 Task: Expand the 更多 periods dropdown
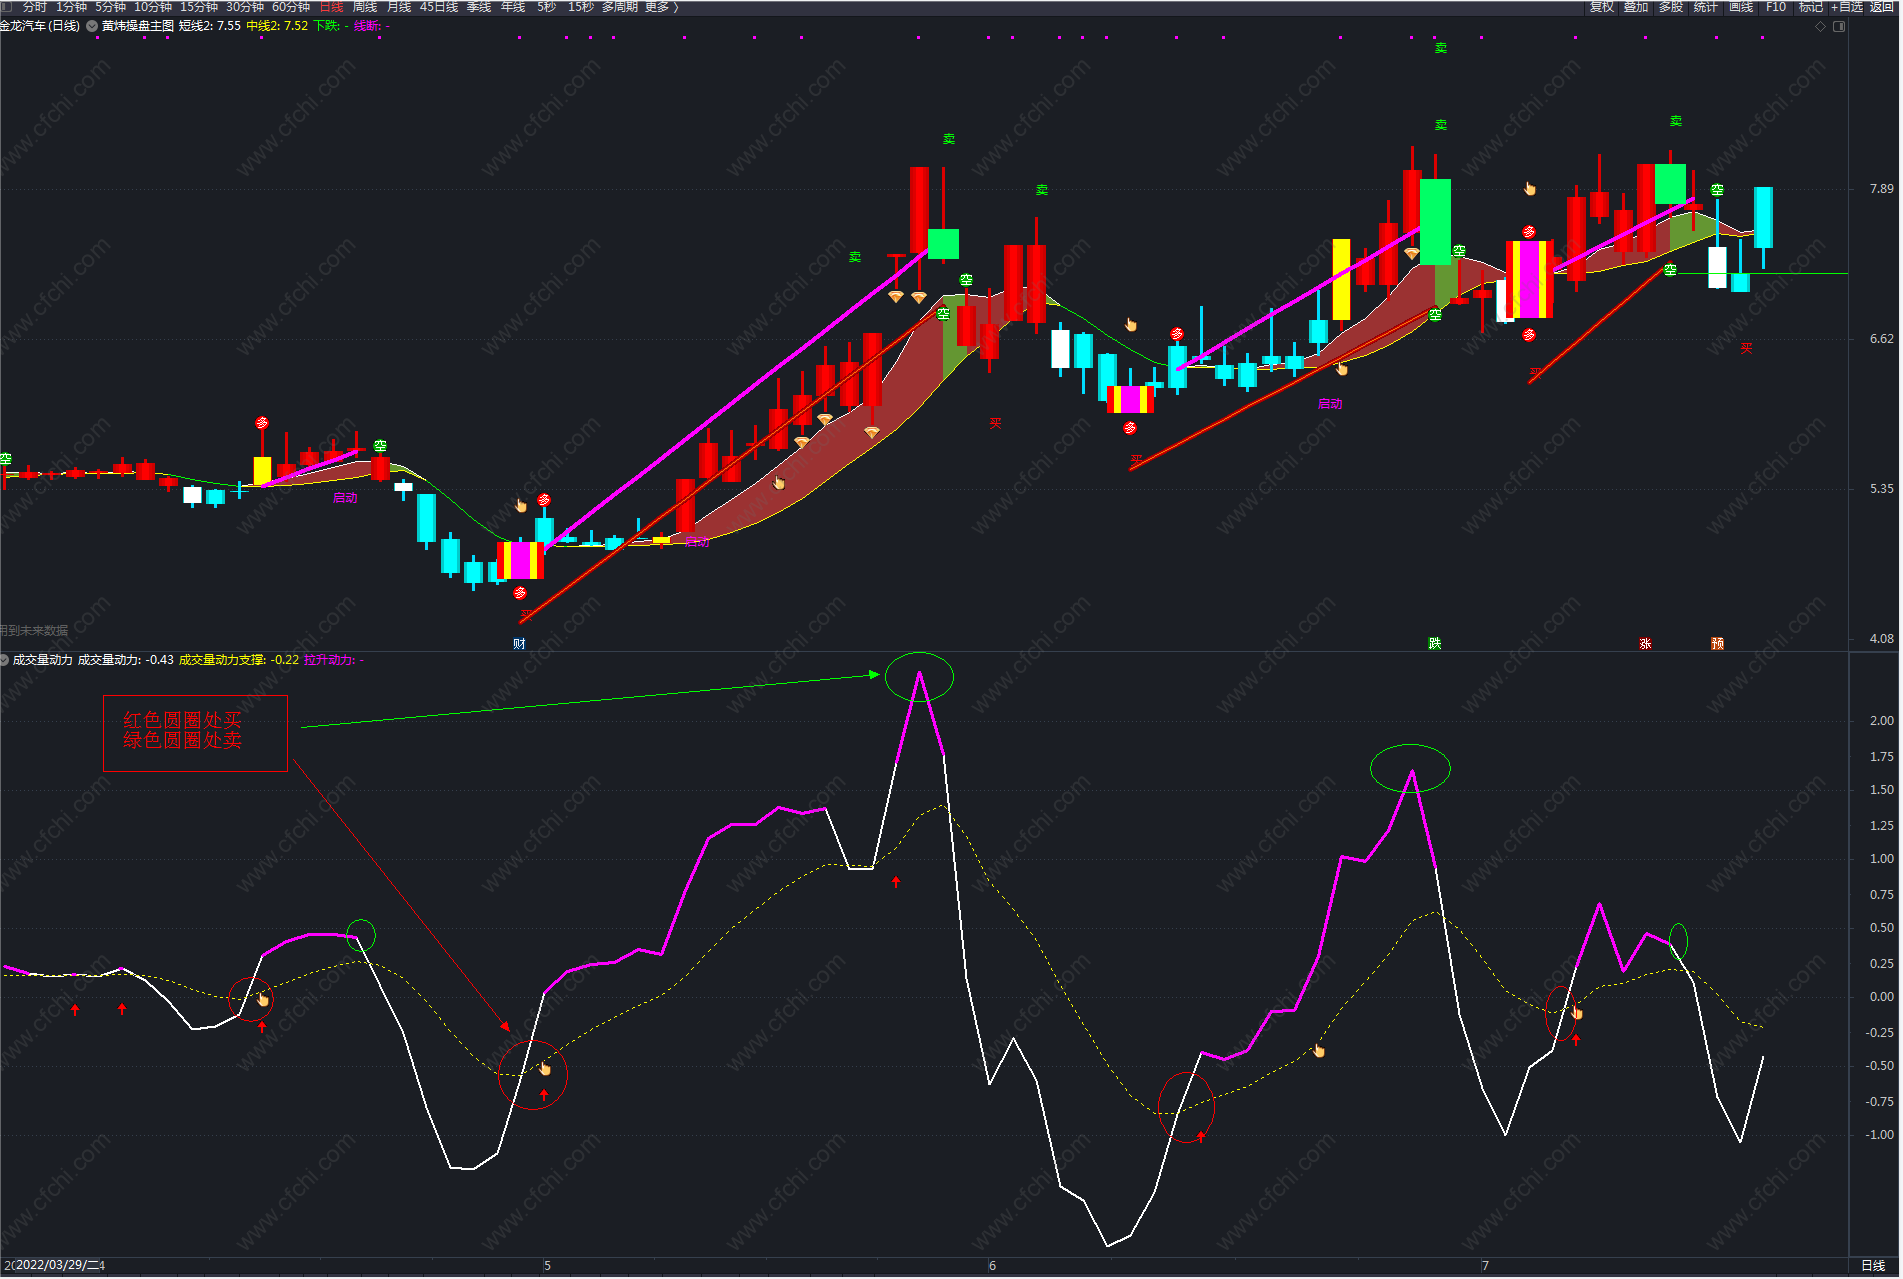662,7
